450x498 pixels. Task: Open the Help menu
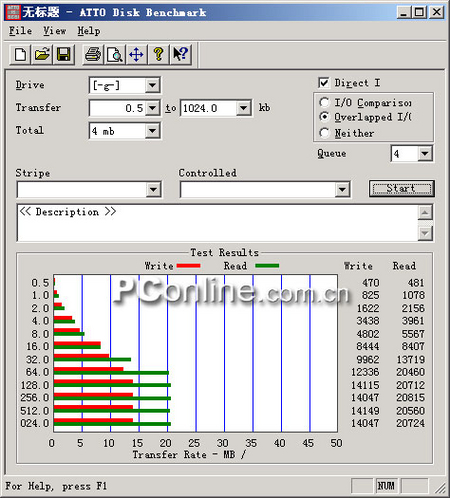pyautogui.click(x=89, y=31)
